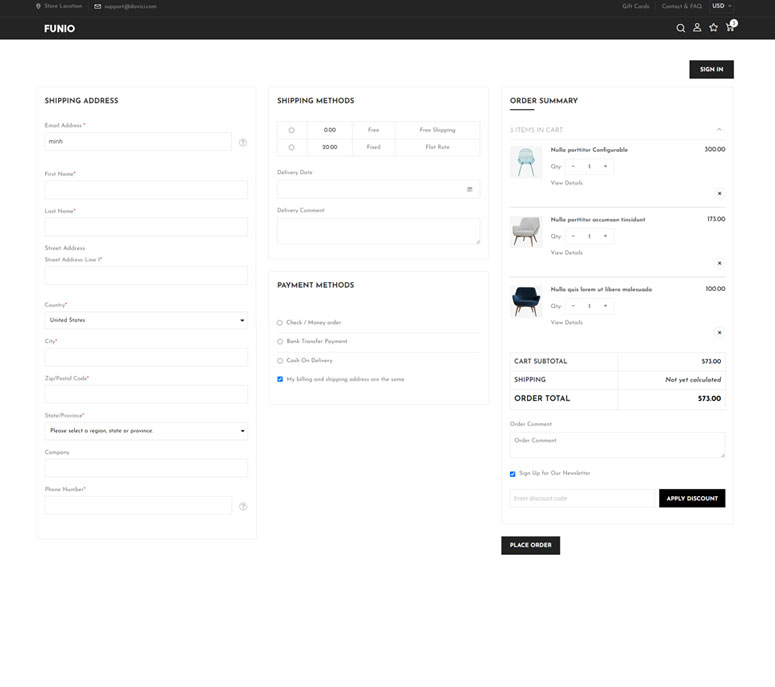Open wishlist star icon in header

point(713,28)
